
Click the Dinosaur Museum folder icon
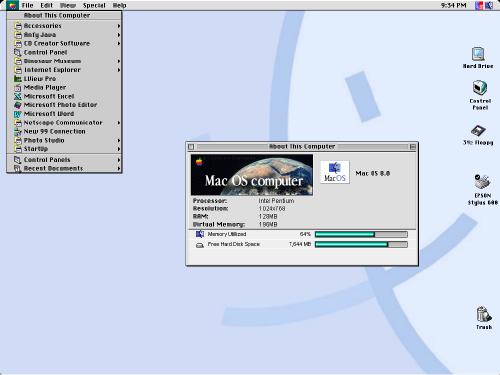coord(18,61)
